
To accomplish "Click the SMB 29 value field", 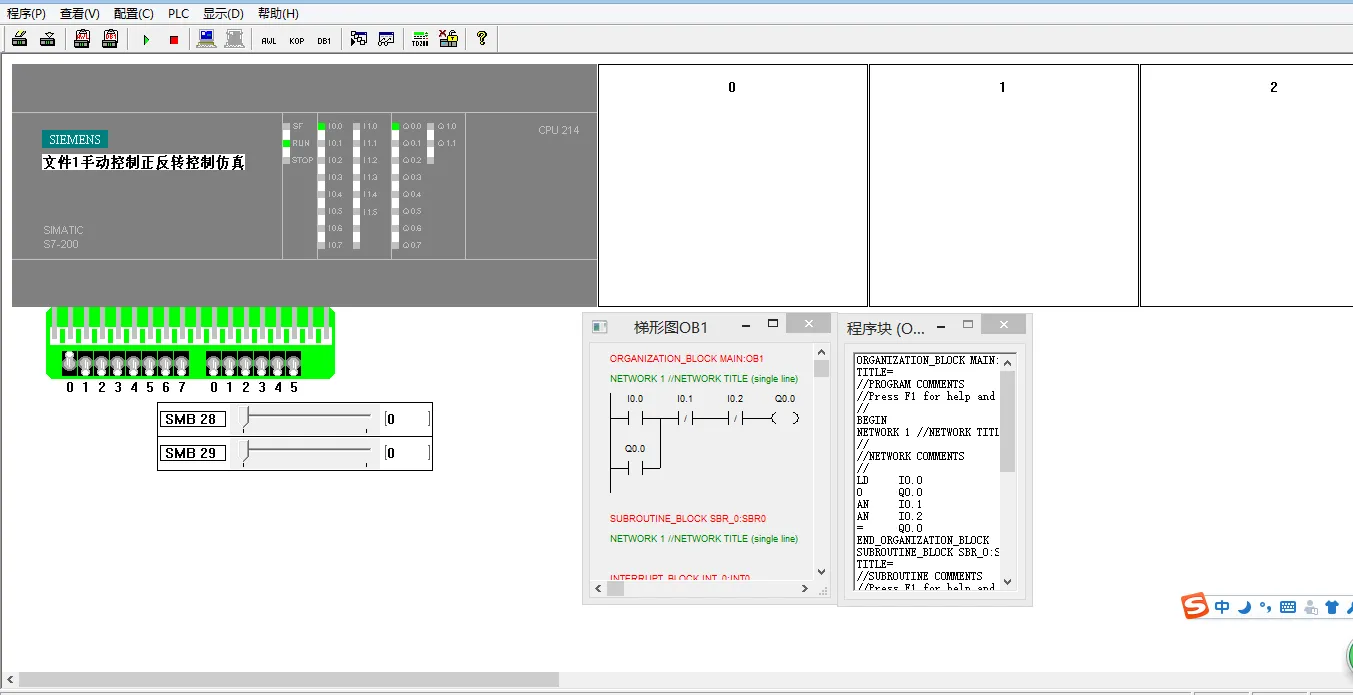I will 407,453.
